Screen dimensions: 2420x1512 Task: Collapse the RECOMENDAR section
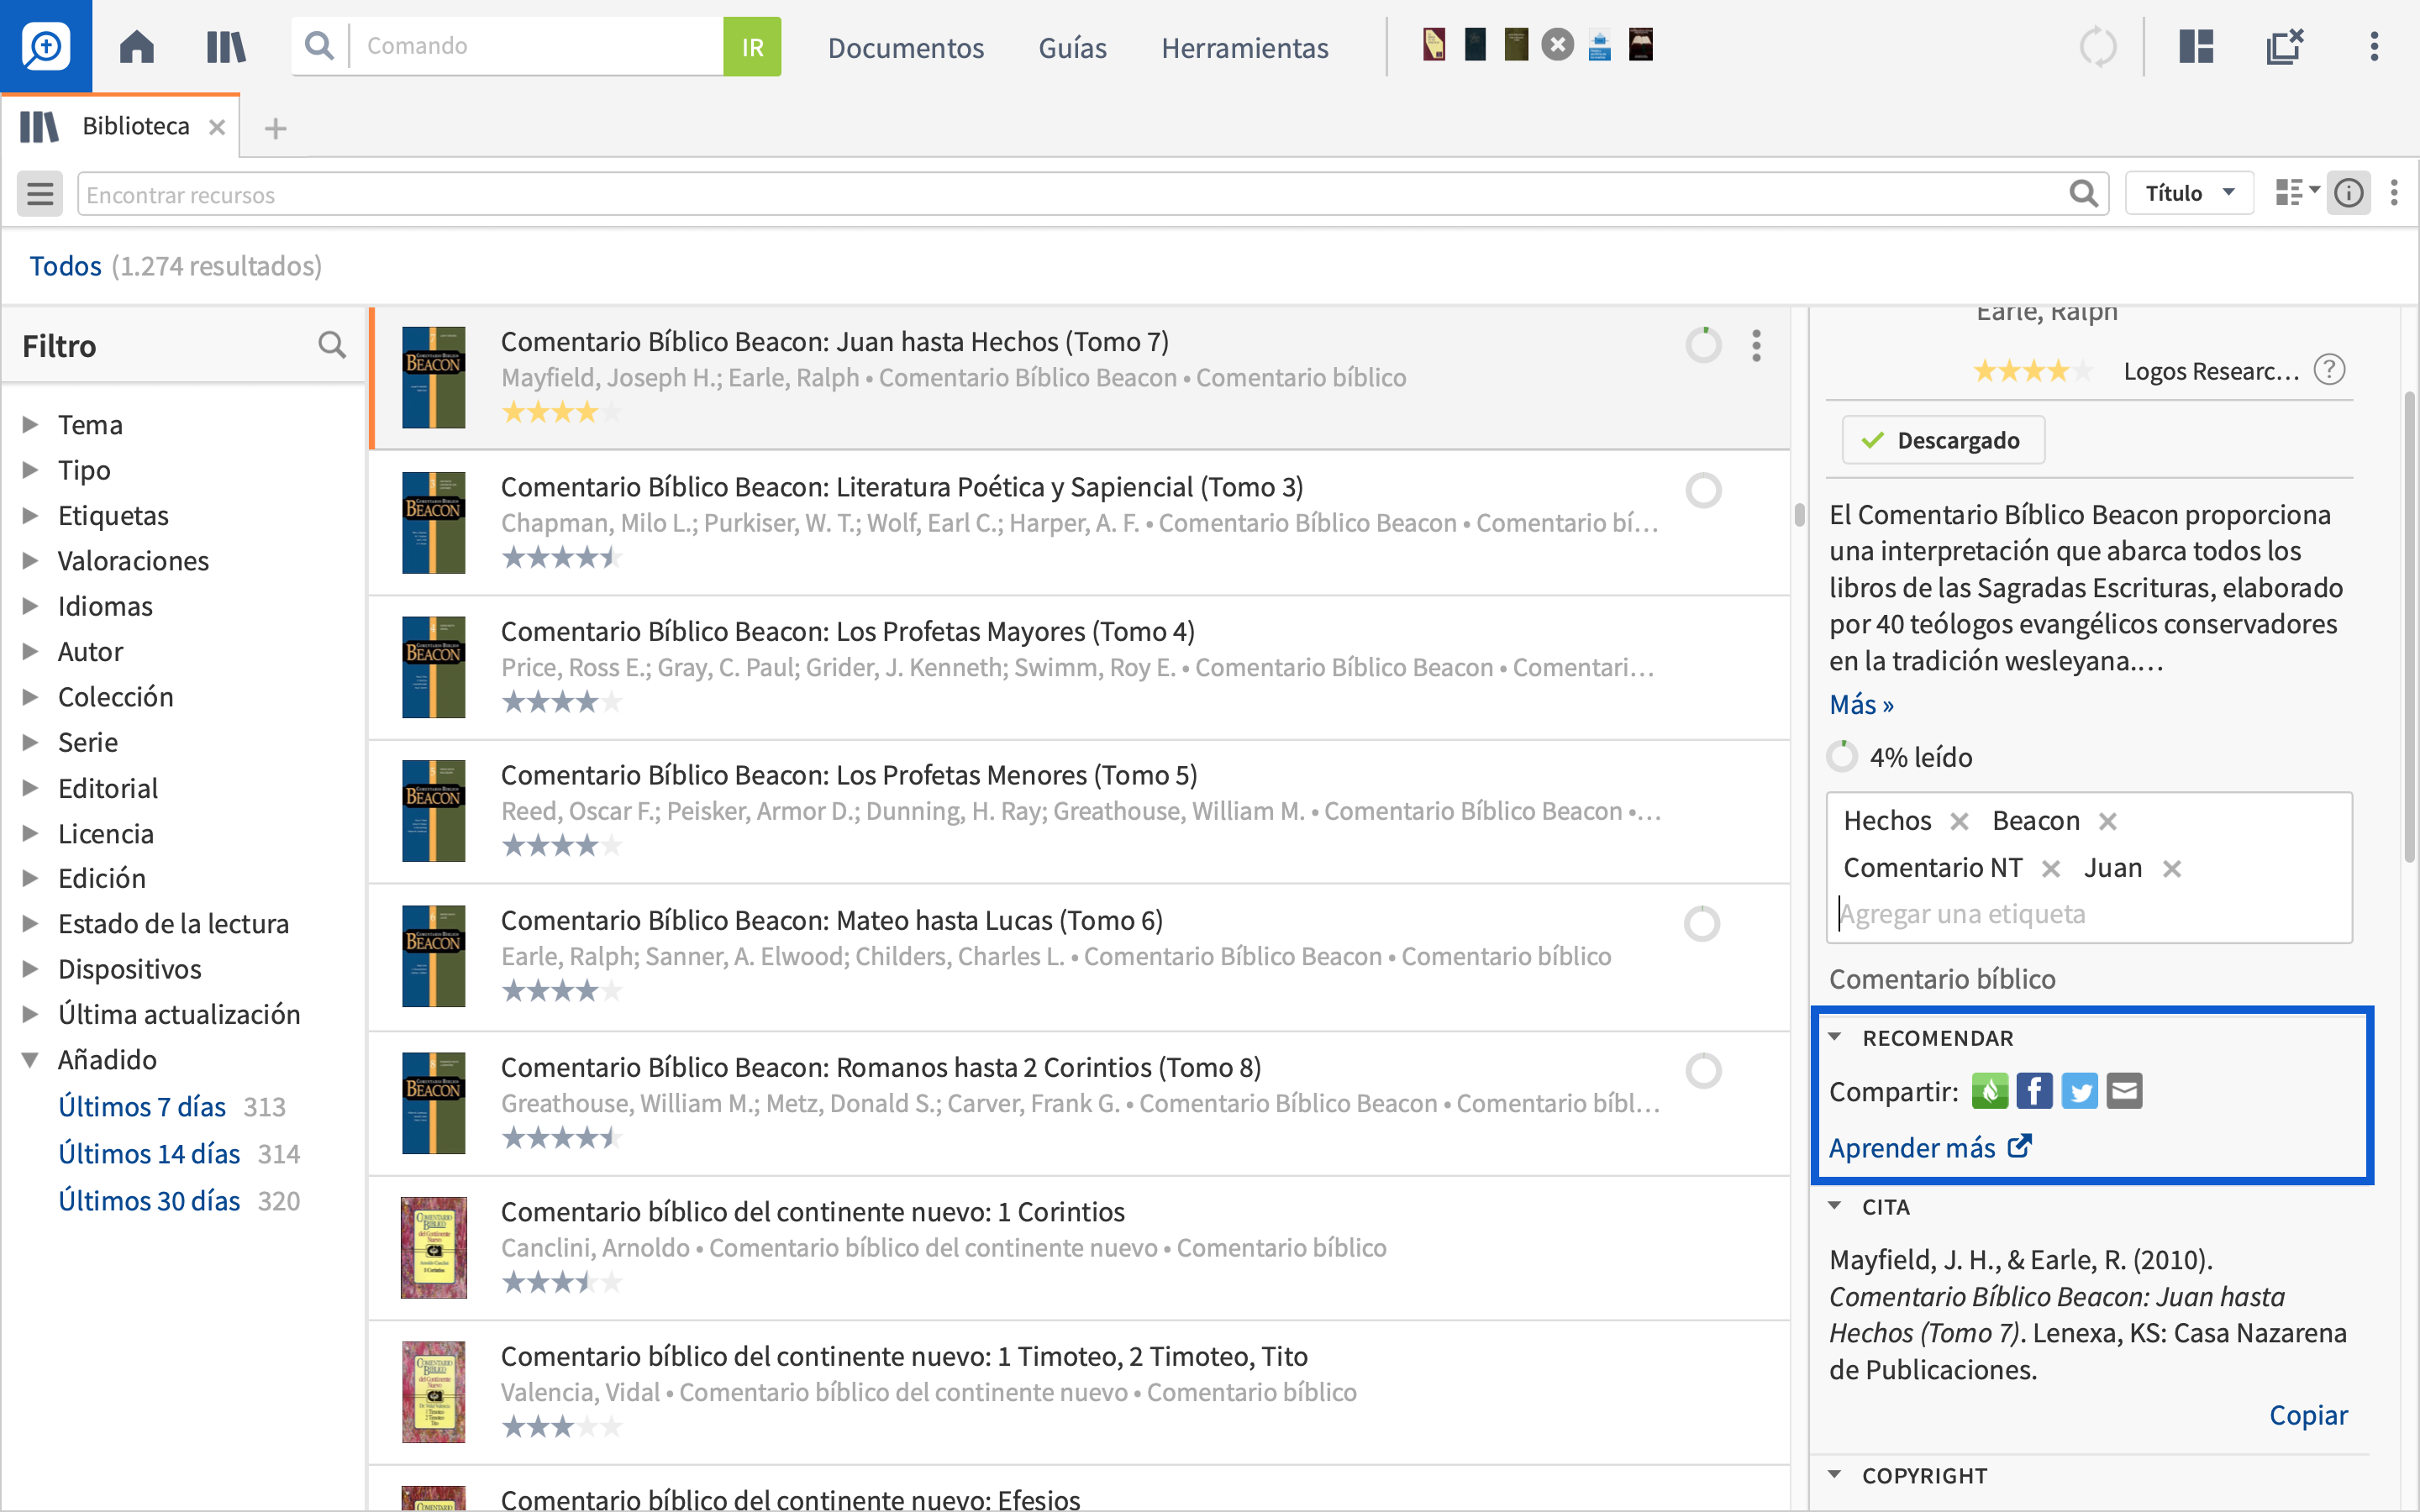(x=1835, y=1037)
